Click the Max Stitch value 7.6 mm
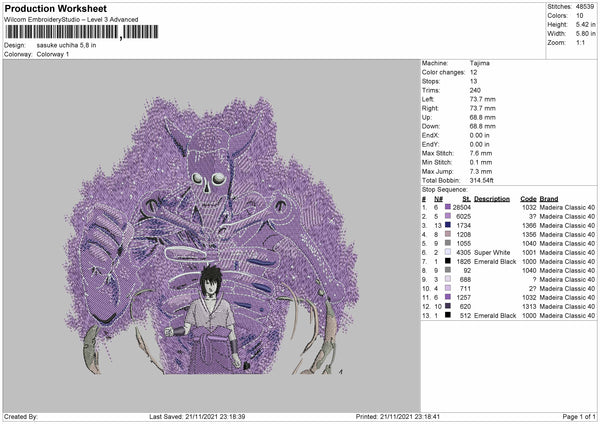 pyautogui.click(x=481, y=153)
